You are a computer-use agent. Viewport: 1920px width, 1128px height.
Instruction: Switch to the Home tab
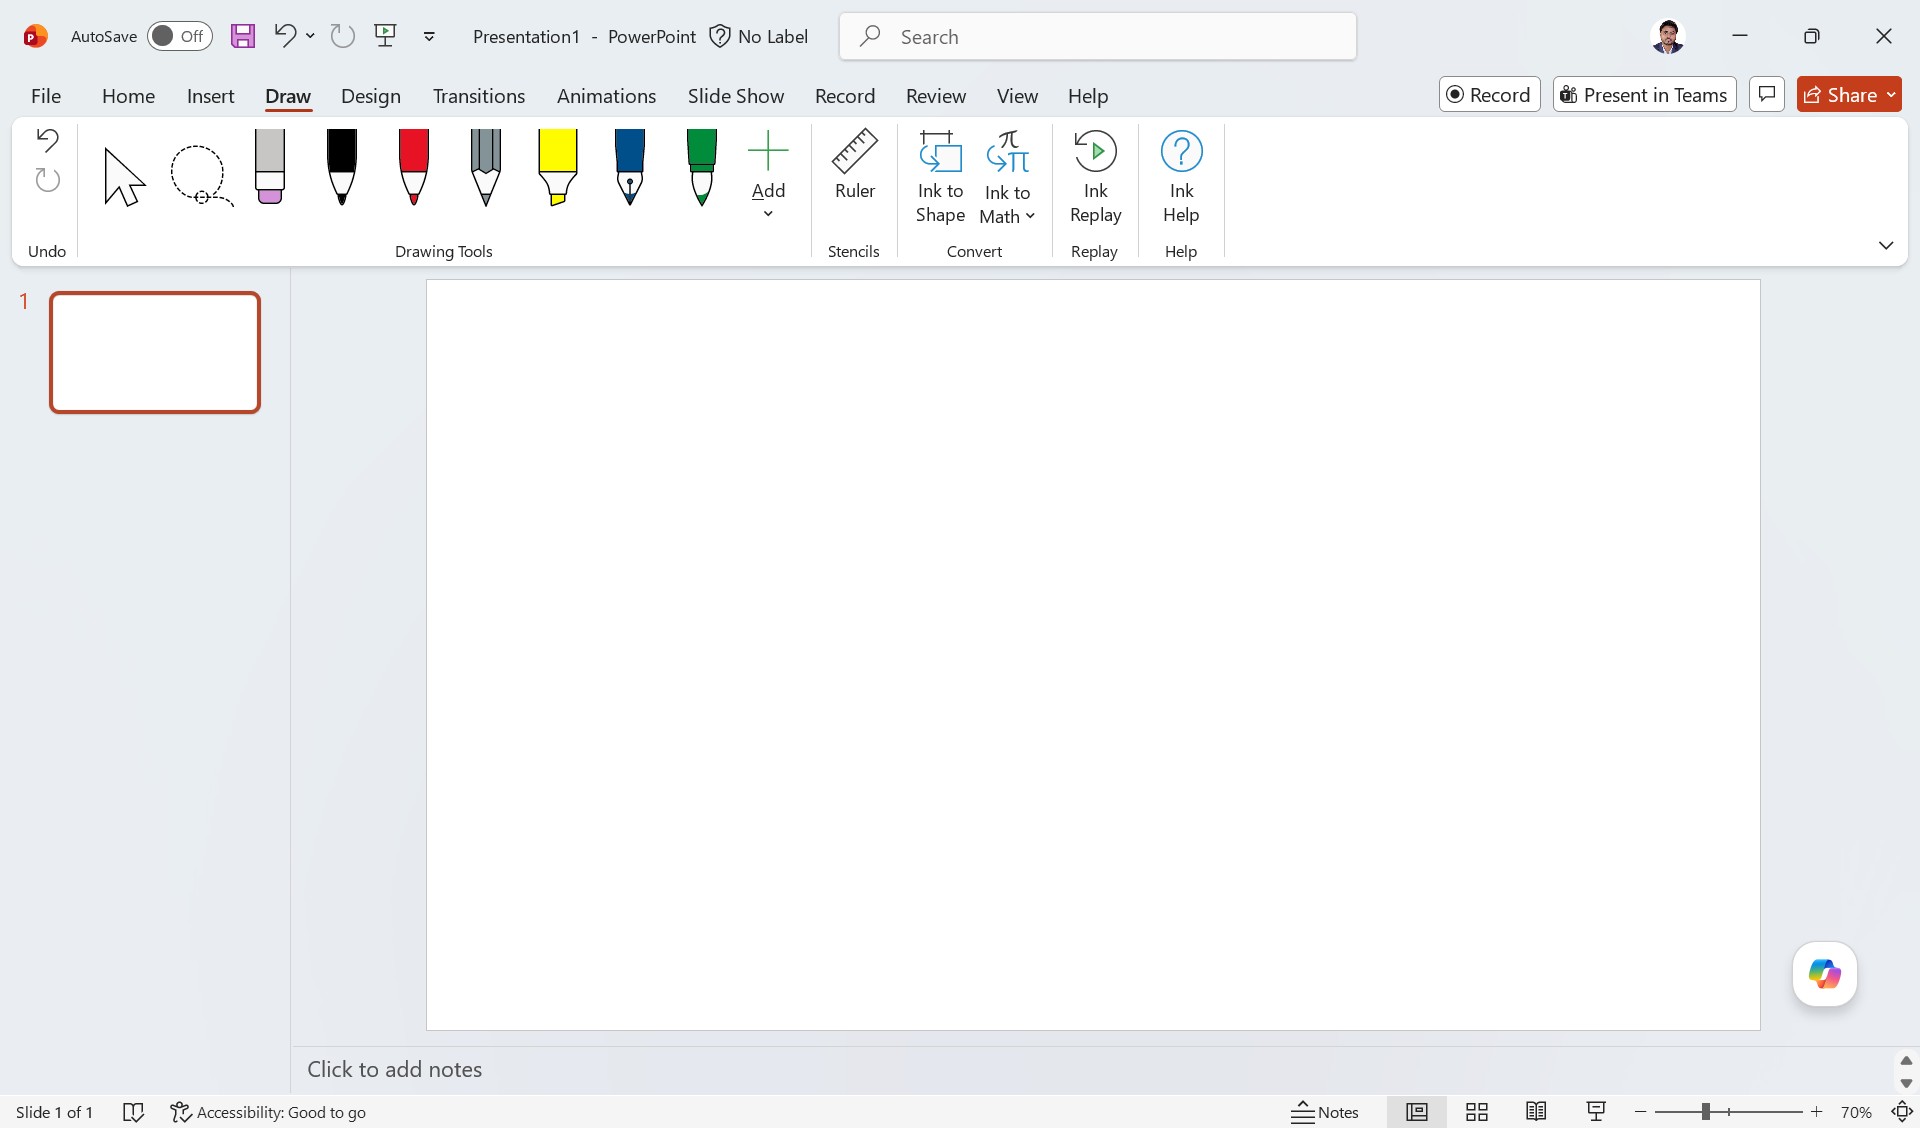coord(128,95)
